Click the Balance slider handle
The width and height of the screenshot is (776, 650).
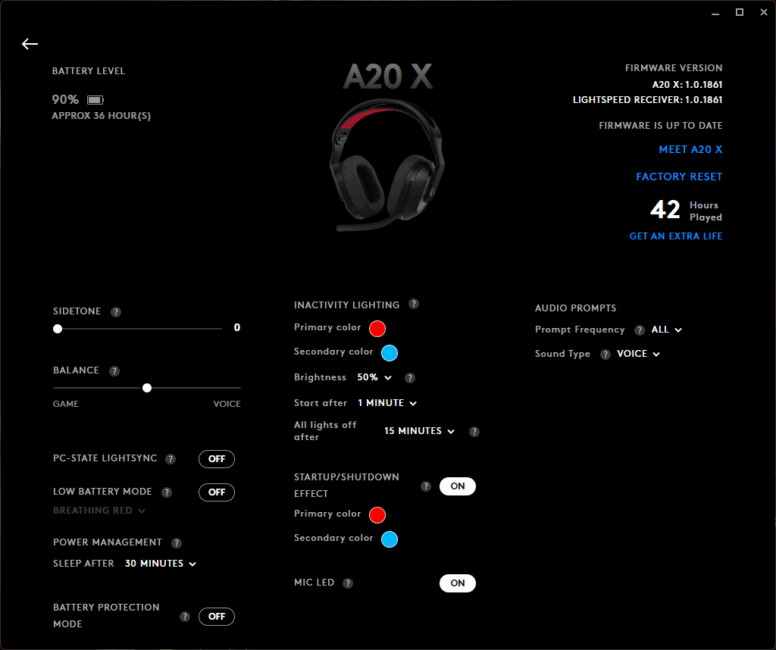147,388
